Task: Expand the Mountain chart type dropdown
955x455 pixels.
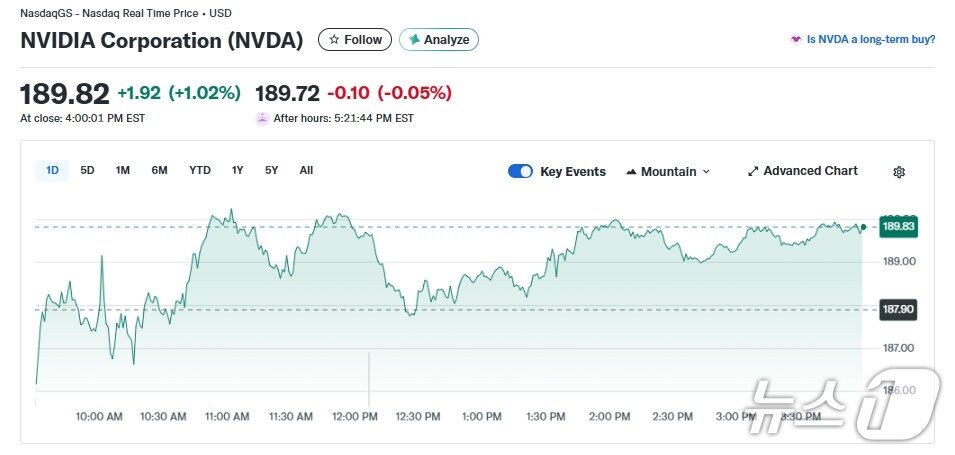Action: point(706,172)
